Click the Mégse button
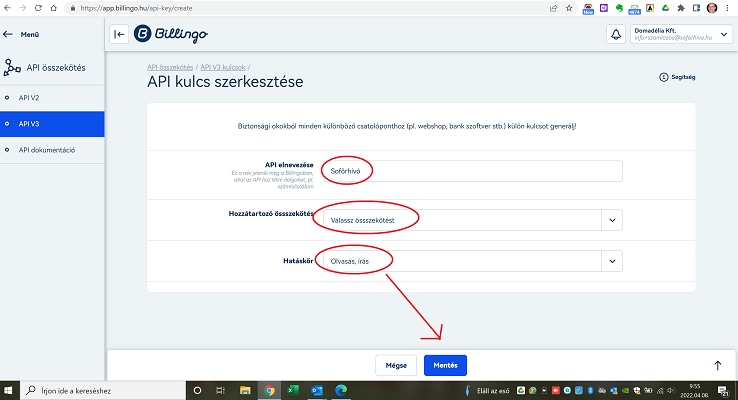Viewport: 738px width, 400px height. click(x=396, y=366)
